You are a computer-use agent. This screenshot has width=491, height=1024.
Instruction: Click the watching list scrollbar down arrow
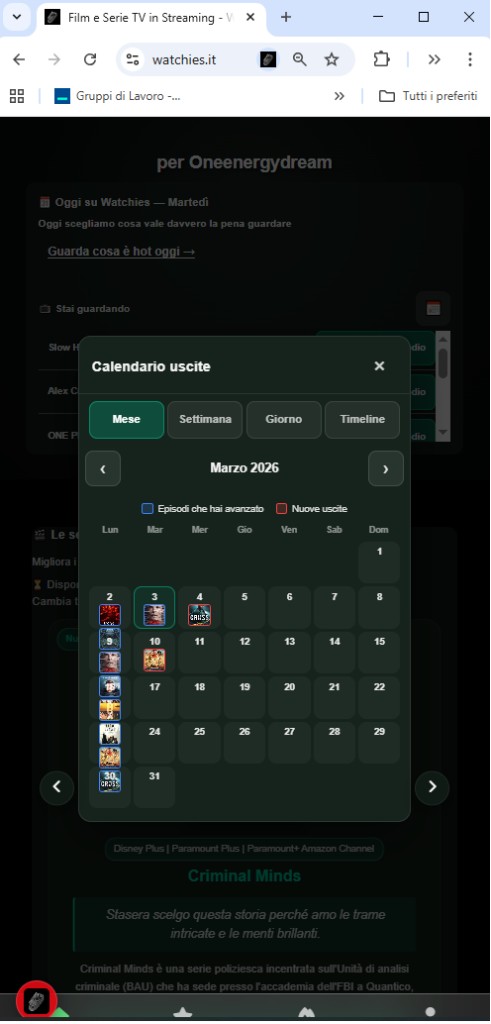tap(443, 432)
